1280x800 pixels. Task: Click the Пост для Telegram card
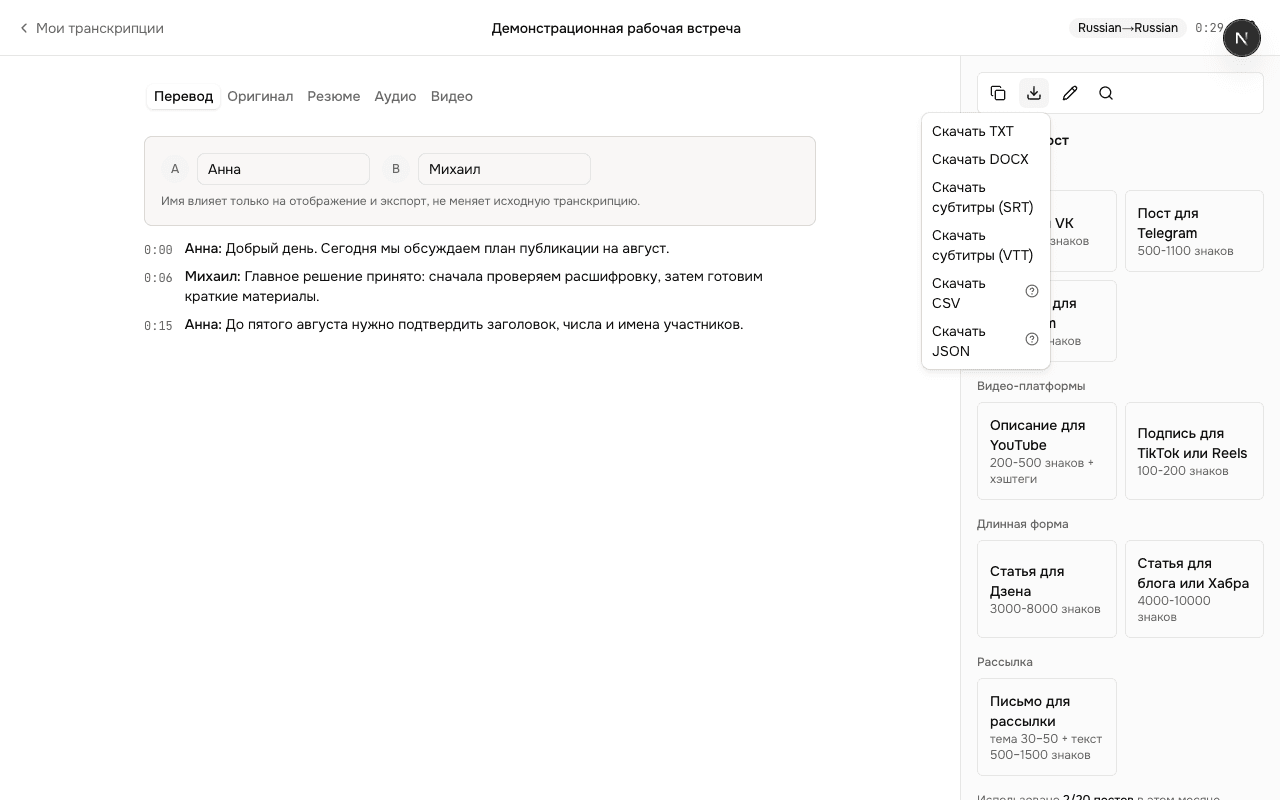click(x=1194, y=231)
